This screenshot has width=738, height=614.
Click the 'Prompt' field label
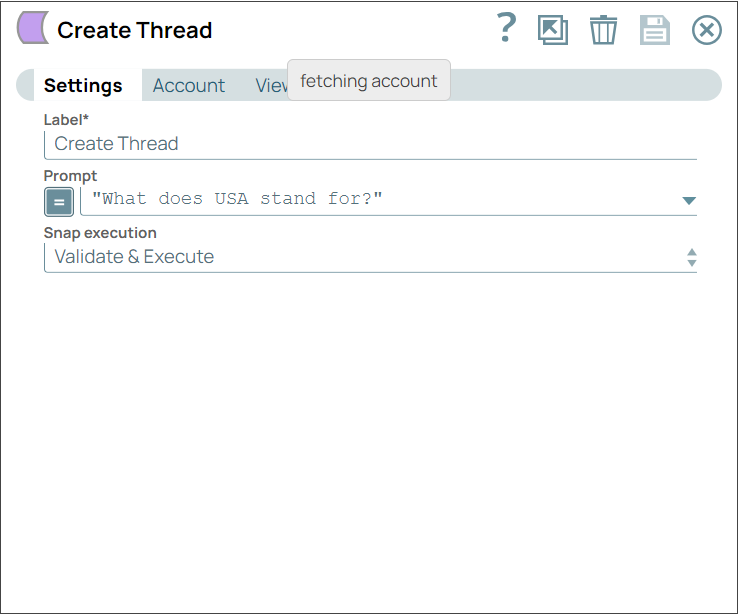[70, 176]
